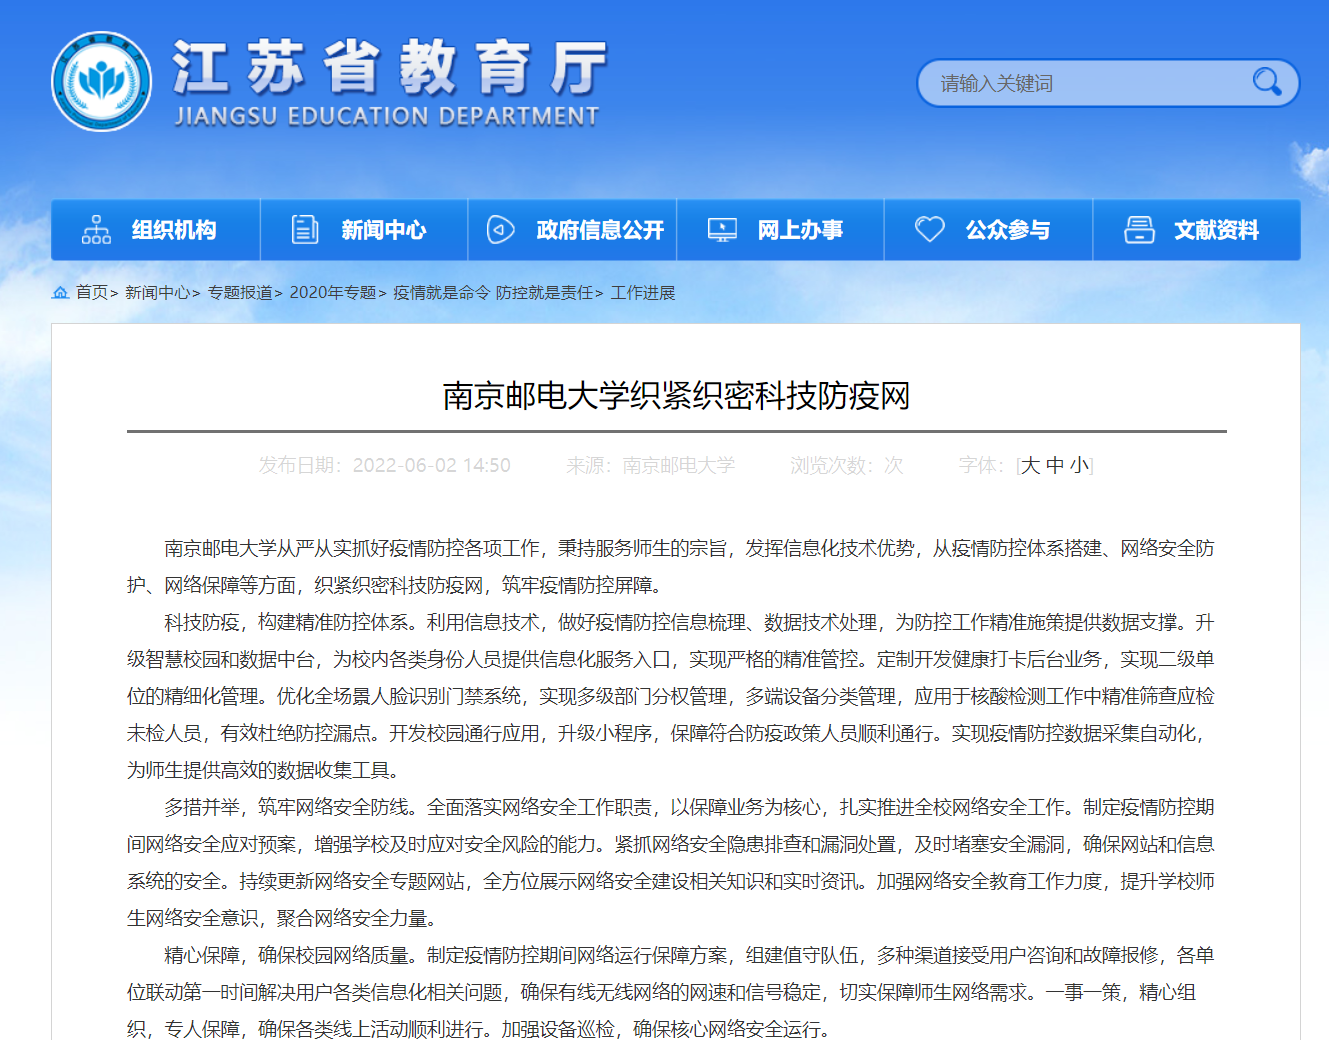Go to 工作进展 breadcrumb link

[643, 292]
